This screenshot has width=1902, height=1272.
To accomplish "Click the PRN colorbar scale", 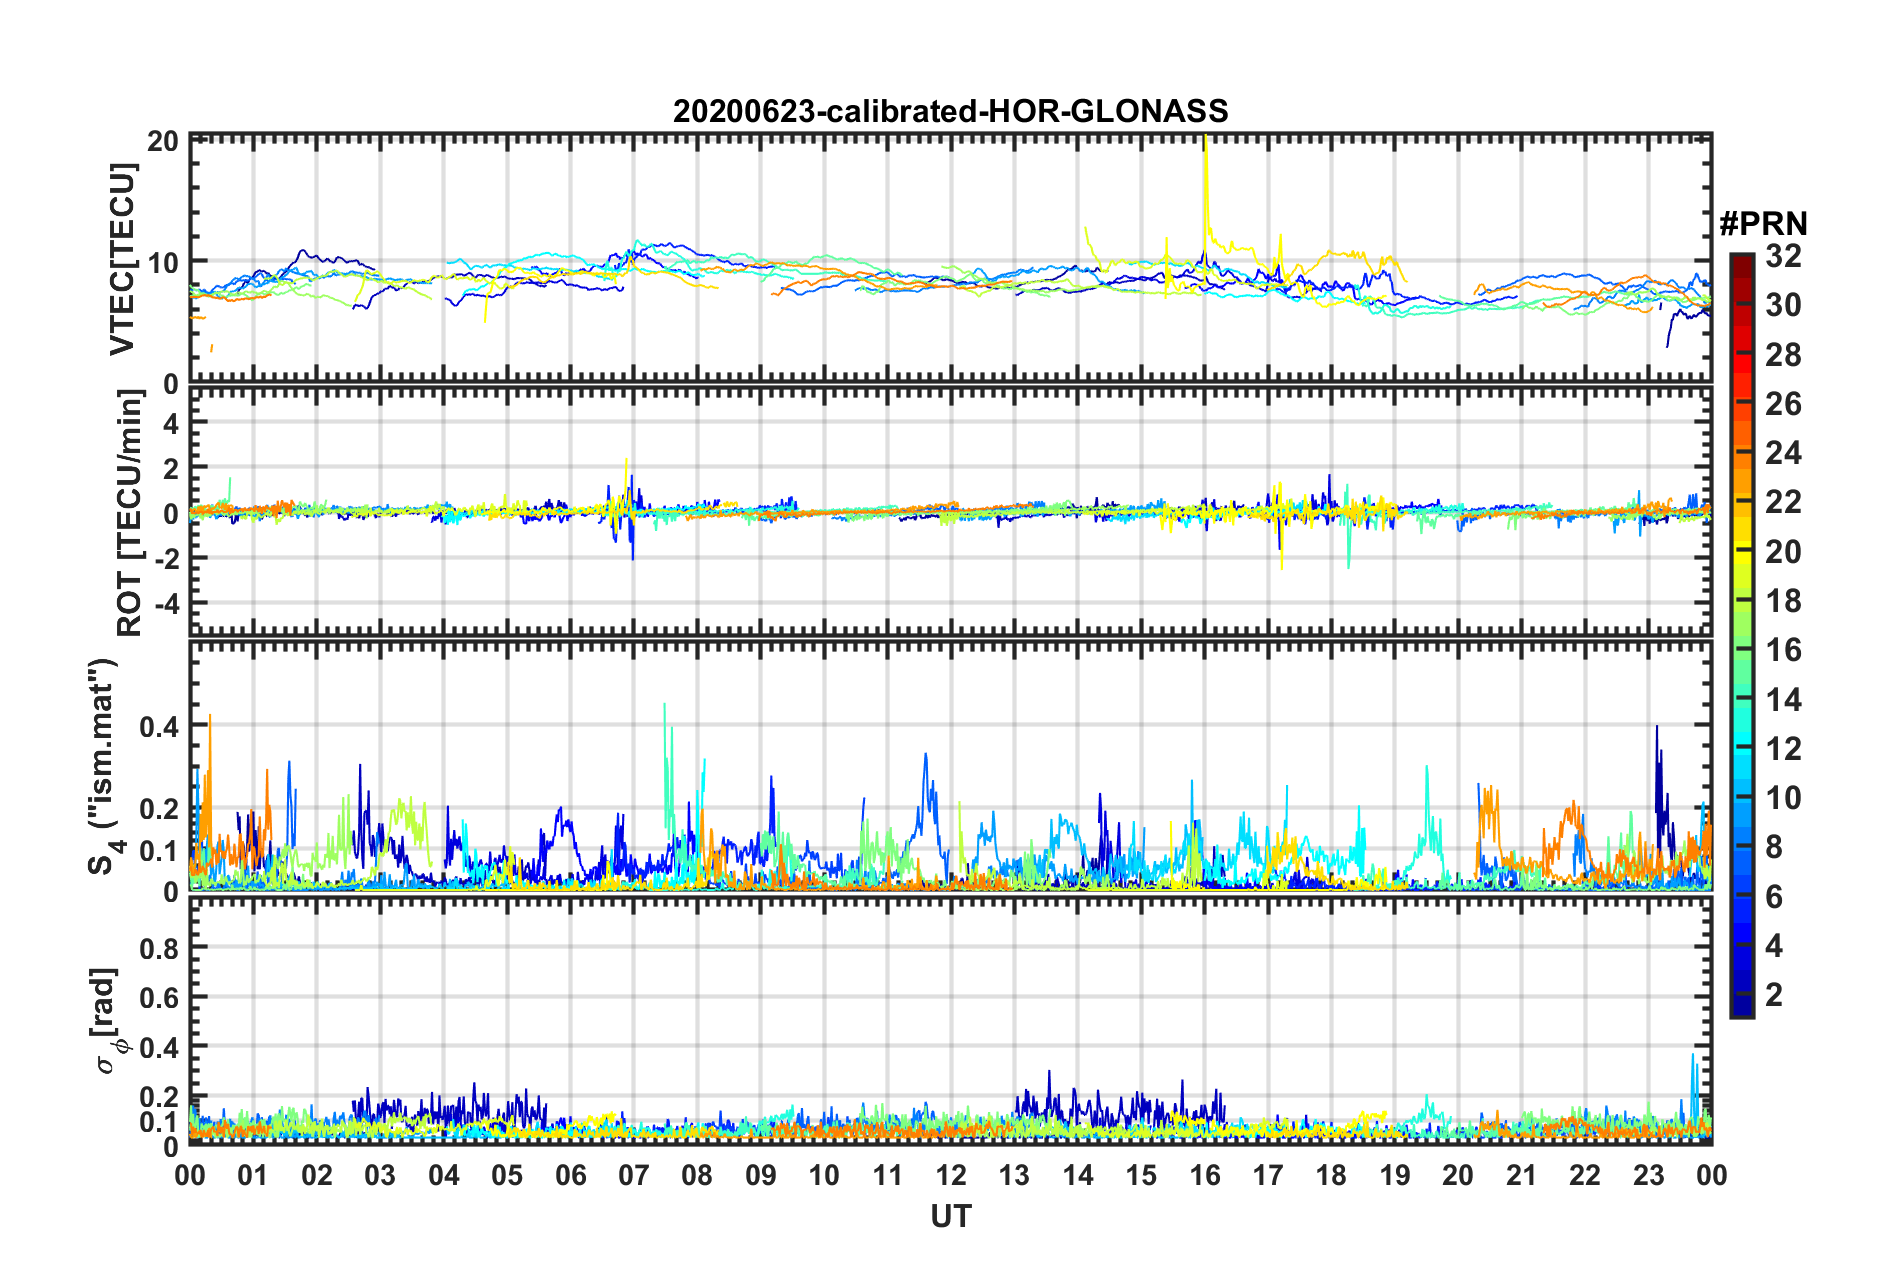I will [x=1741, y=635].
